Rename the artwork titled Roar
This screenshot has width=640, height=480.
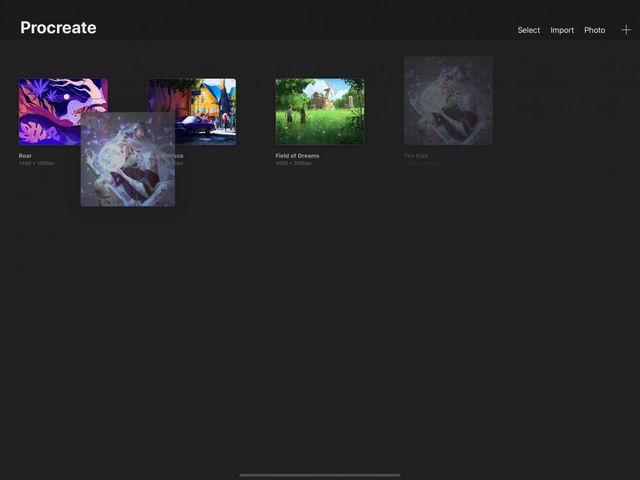pos(25,156)
